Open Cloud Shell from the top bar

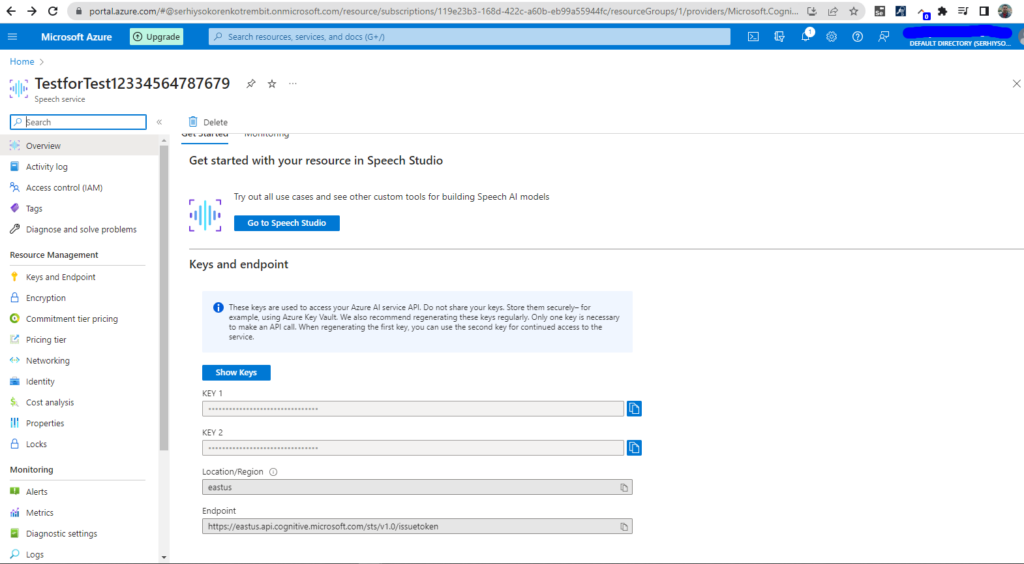753,37
